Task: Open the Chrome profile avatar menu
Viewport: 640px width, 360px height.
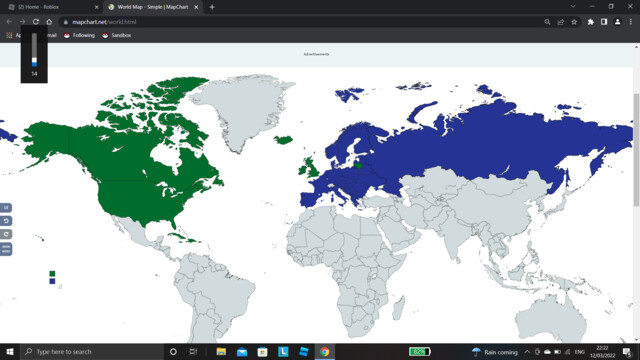Action: click(618, 22)
